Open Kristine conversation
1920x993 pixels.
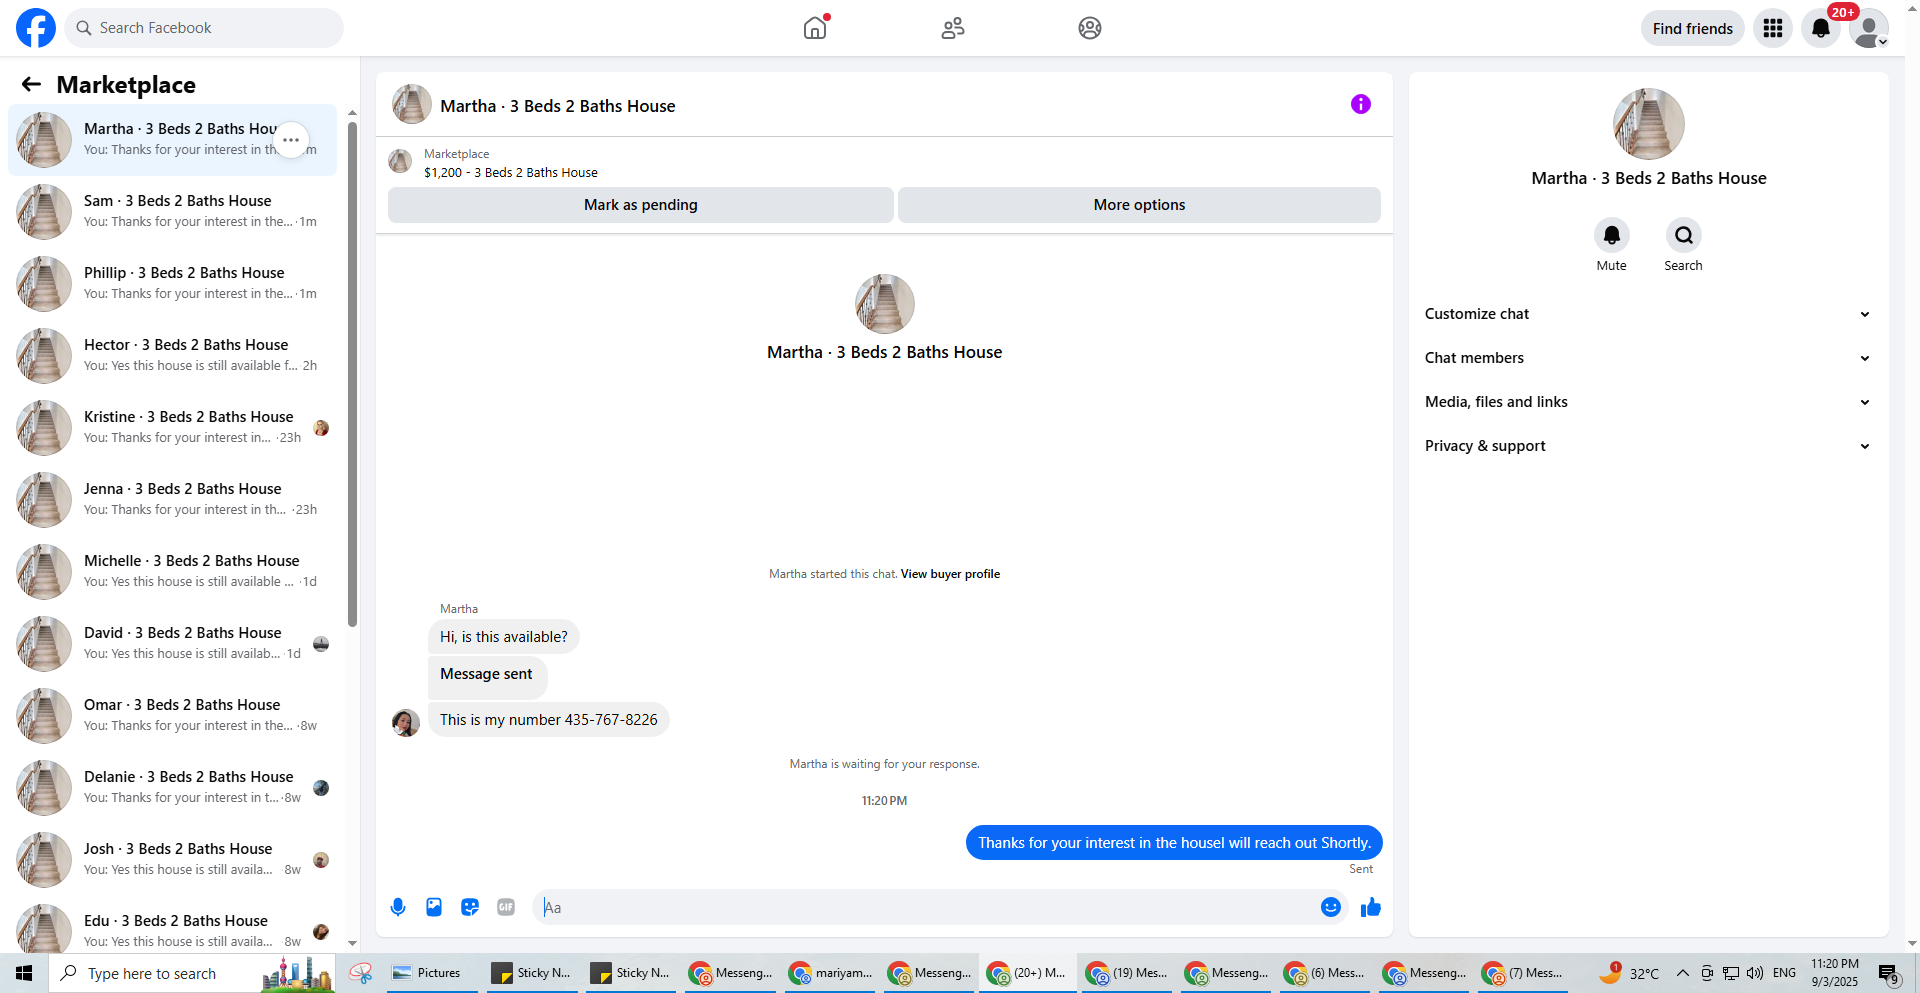coord(172,427)
